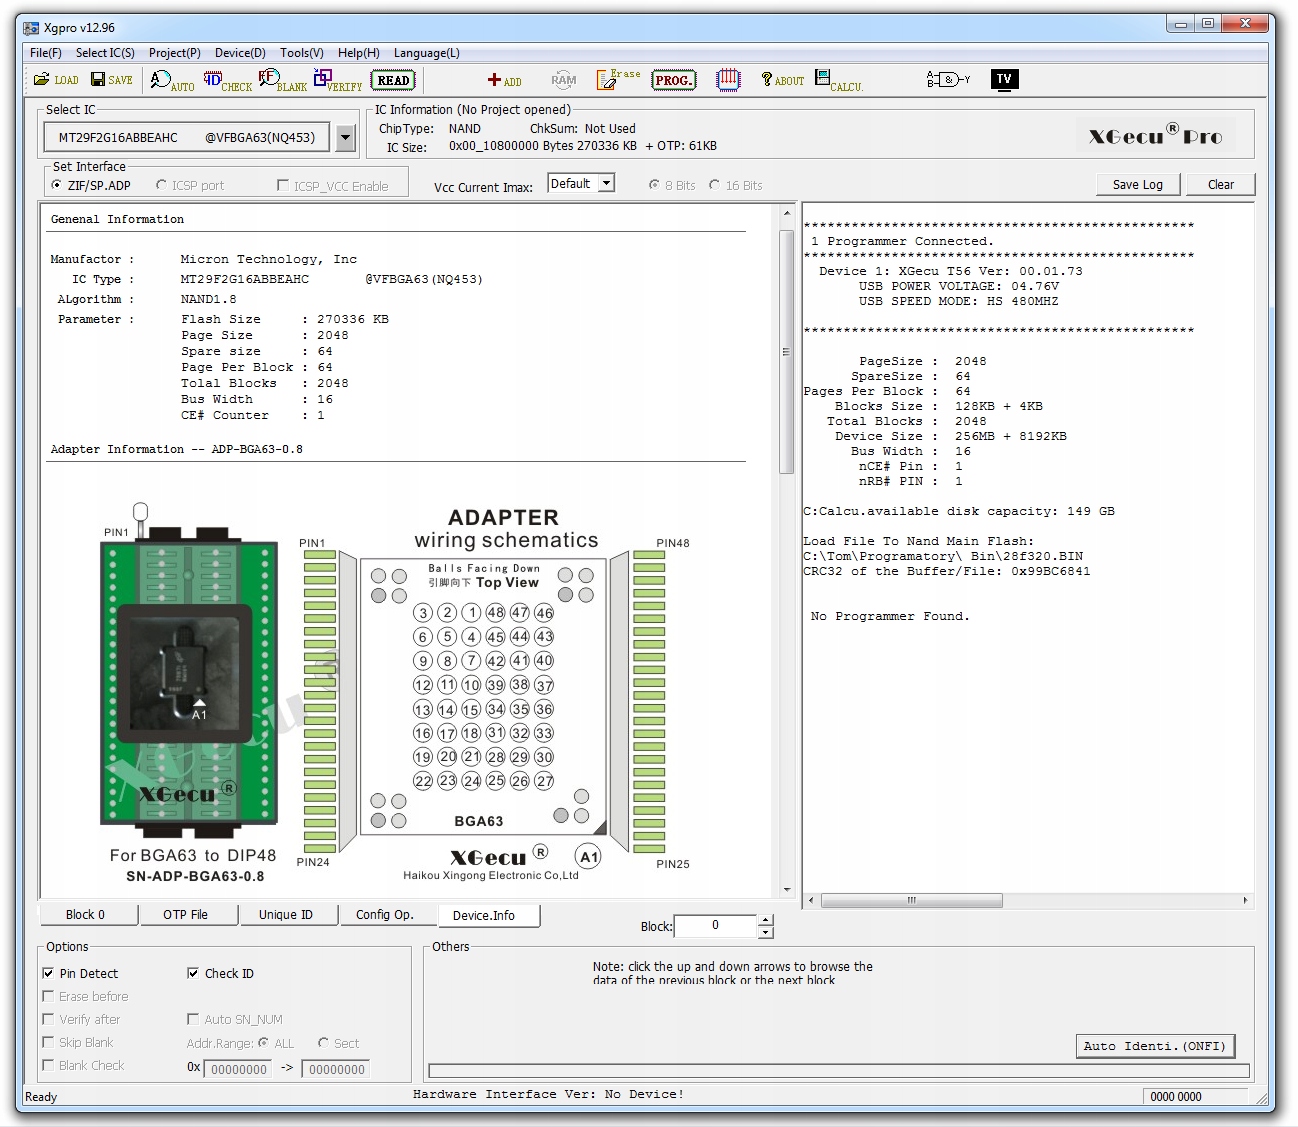Image resolution: width=1298 pixels, height=1127 pixels.
Task: Disable the Check ID option
Action: (x=193, y=973)
